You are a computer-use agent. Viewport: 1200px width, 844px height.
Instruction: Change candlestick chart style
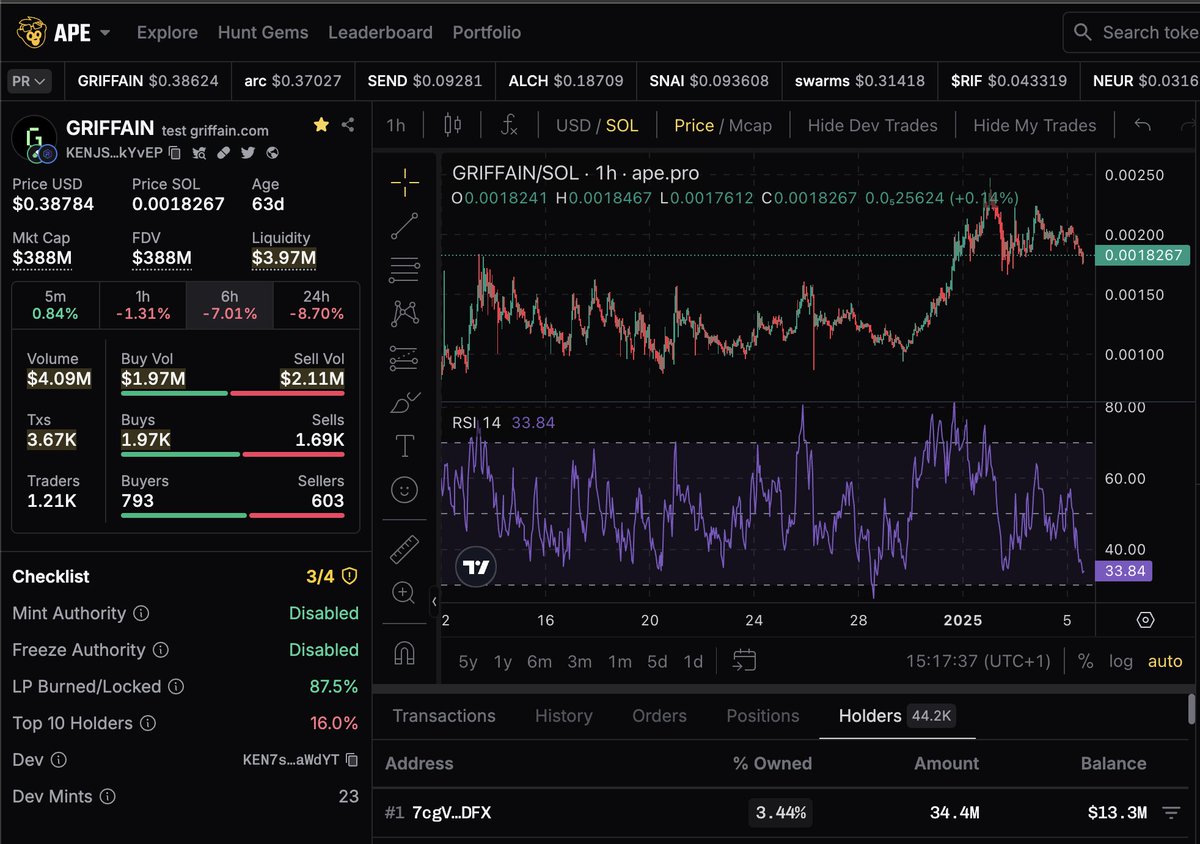coord(452,125)
